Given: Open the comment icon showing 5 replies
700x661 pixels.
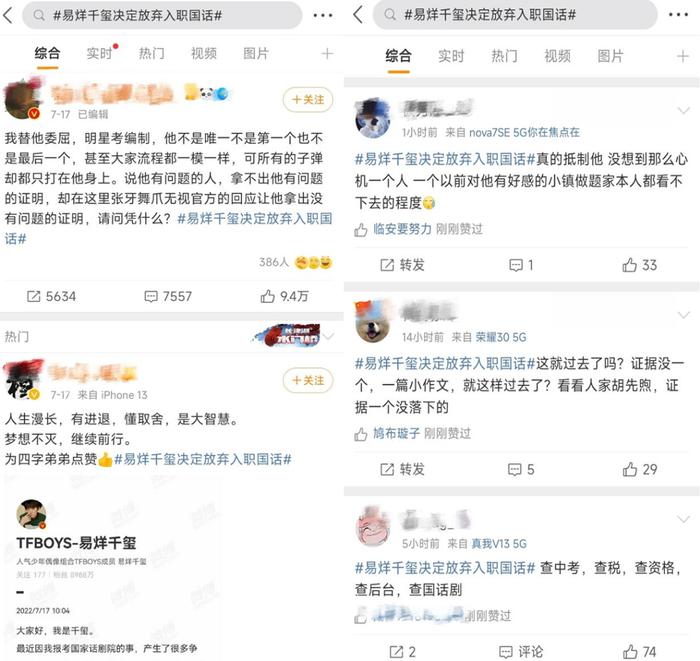Looking at the screenshot, I should pyautogui.click(x=521, y=470).
